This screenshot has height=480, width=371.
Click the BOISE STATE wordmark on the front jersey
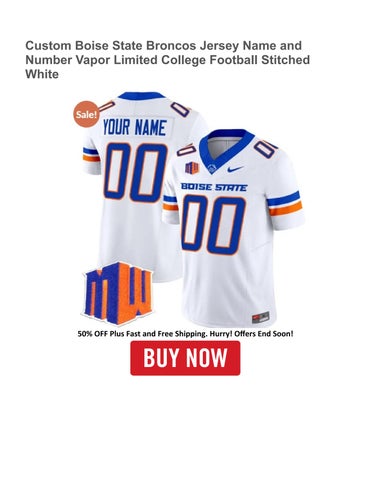(x=214, y=187)
